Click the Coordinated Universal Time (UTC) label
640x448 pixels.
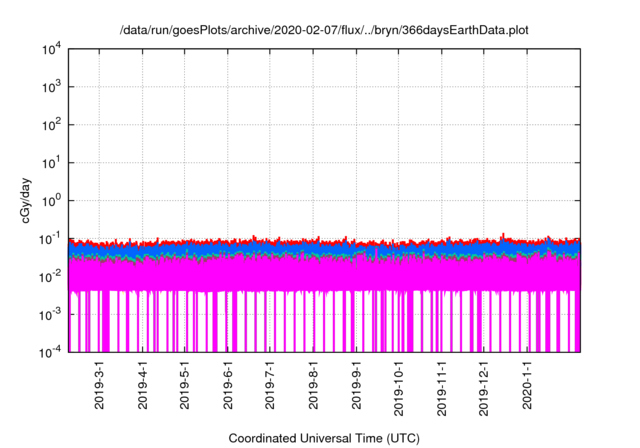(325, 438)
